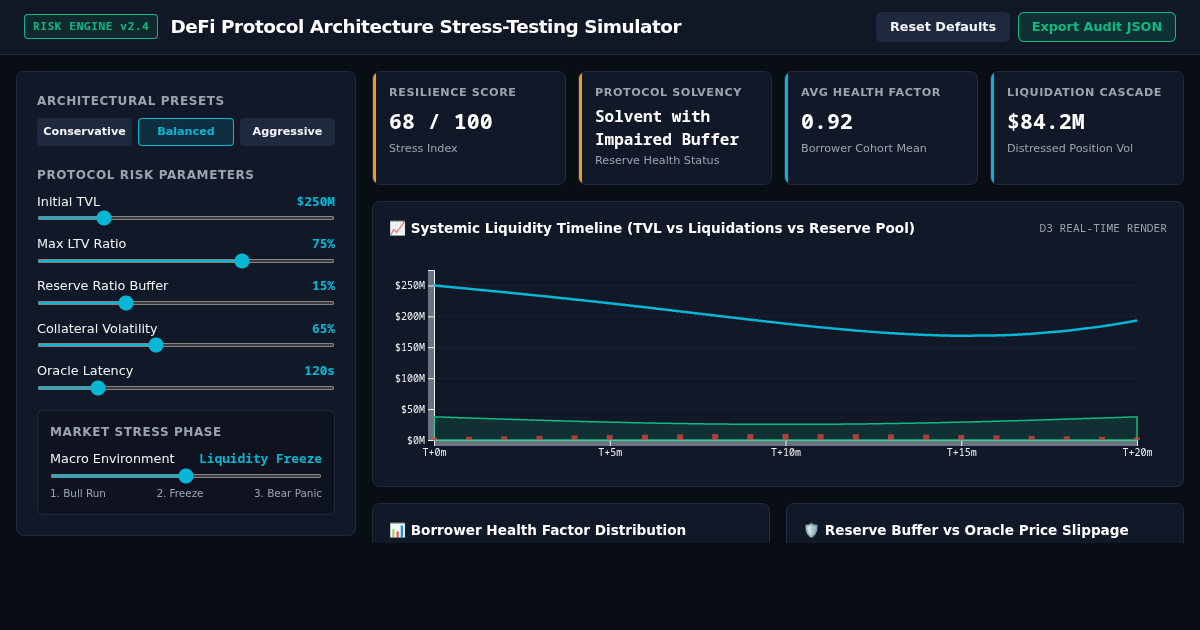Open the Protocol Solvency card
Viewport: 1200px width, 630px height.
click(675, 128)
